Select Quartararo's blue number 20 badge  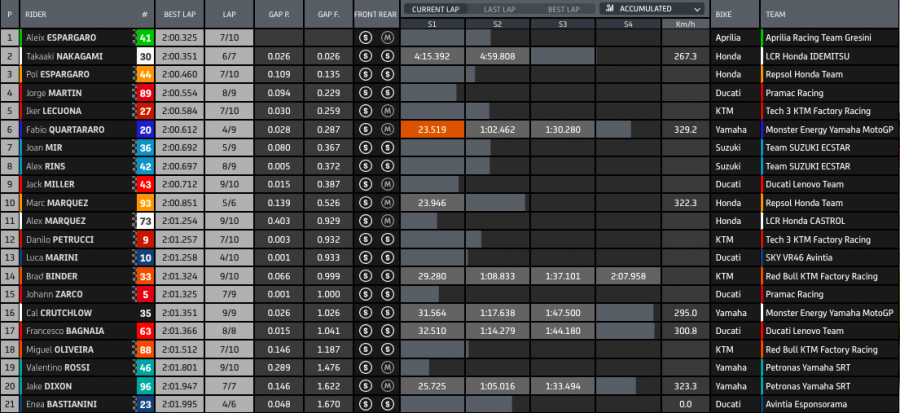(x=145, y=130)
